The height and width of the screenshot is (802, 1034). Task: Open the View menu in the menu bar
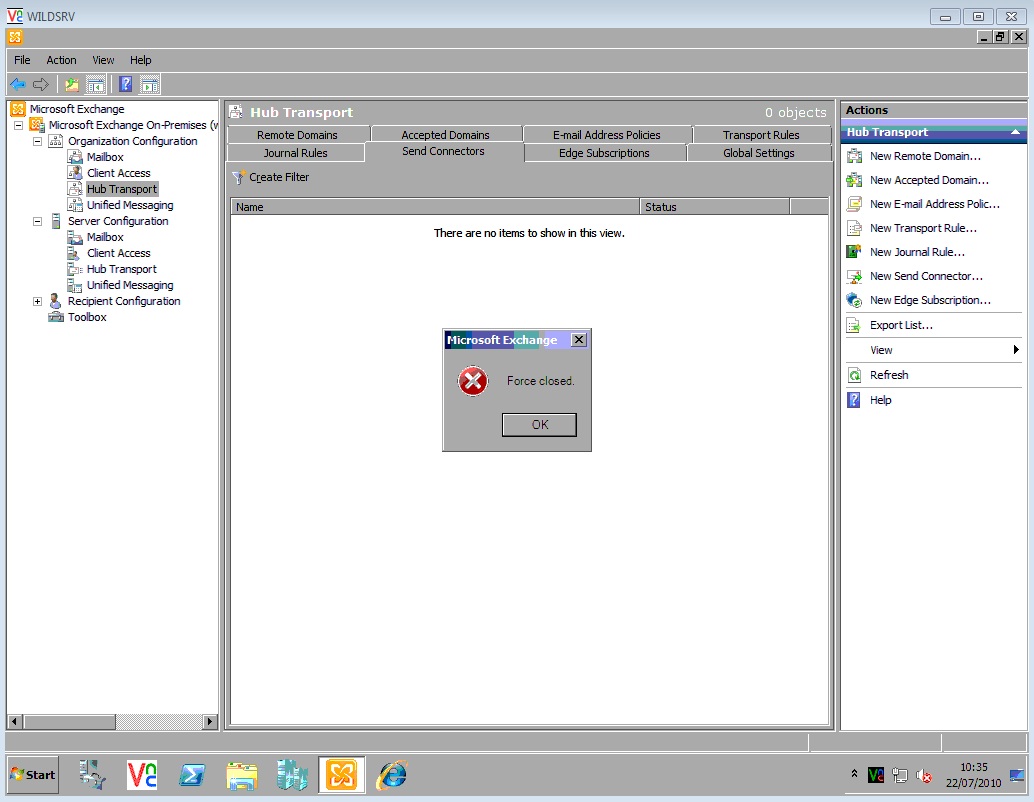[103, 60]
